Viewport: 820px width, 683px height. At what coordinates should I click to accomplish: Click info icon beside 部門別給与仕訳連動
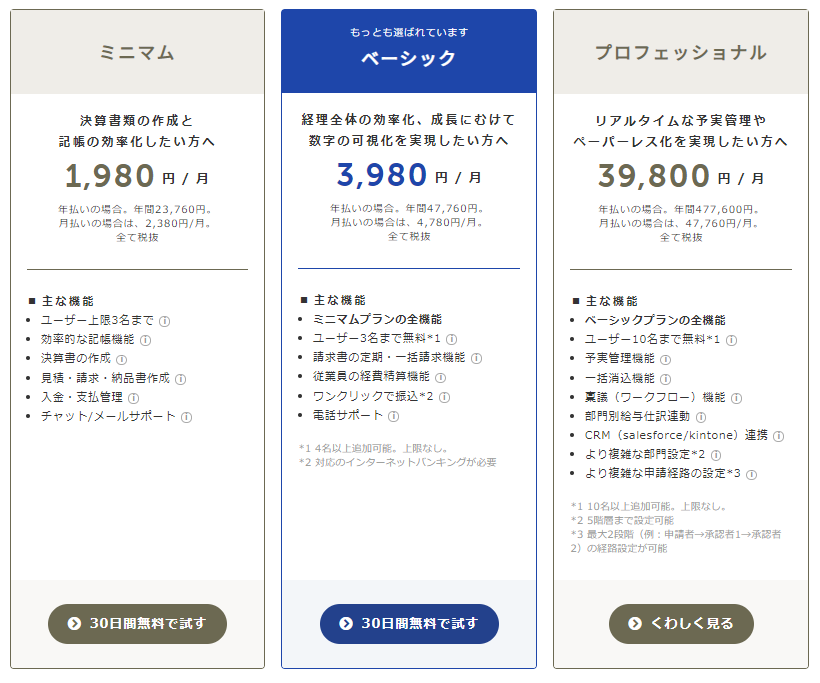coord(701,417)
